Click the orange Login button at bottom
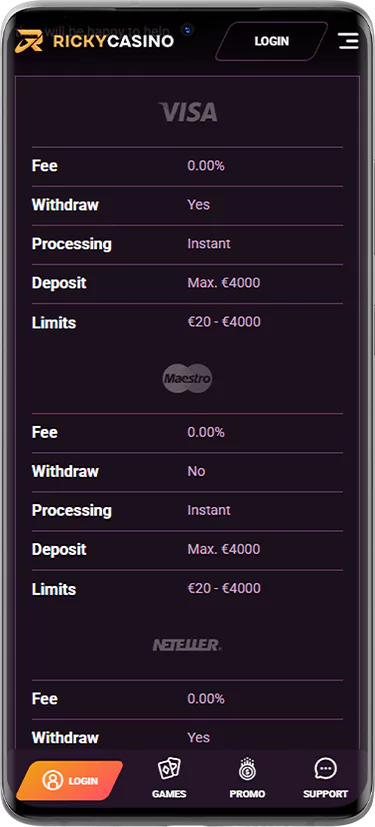 click(70, 781)
